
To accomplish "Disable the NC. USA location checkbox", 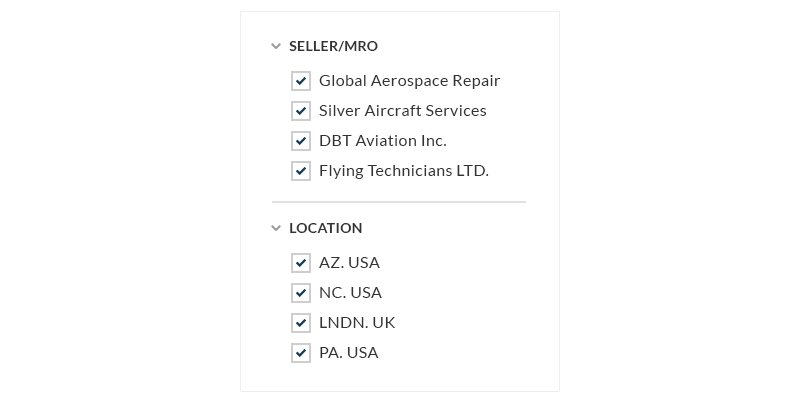I will click(301, 293).
